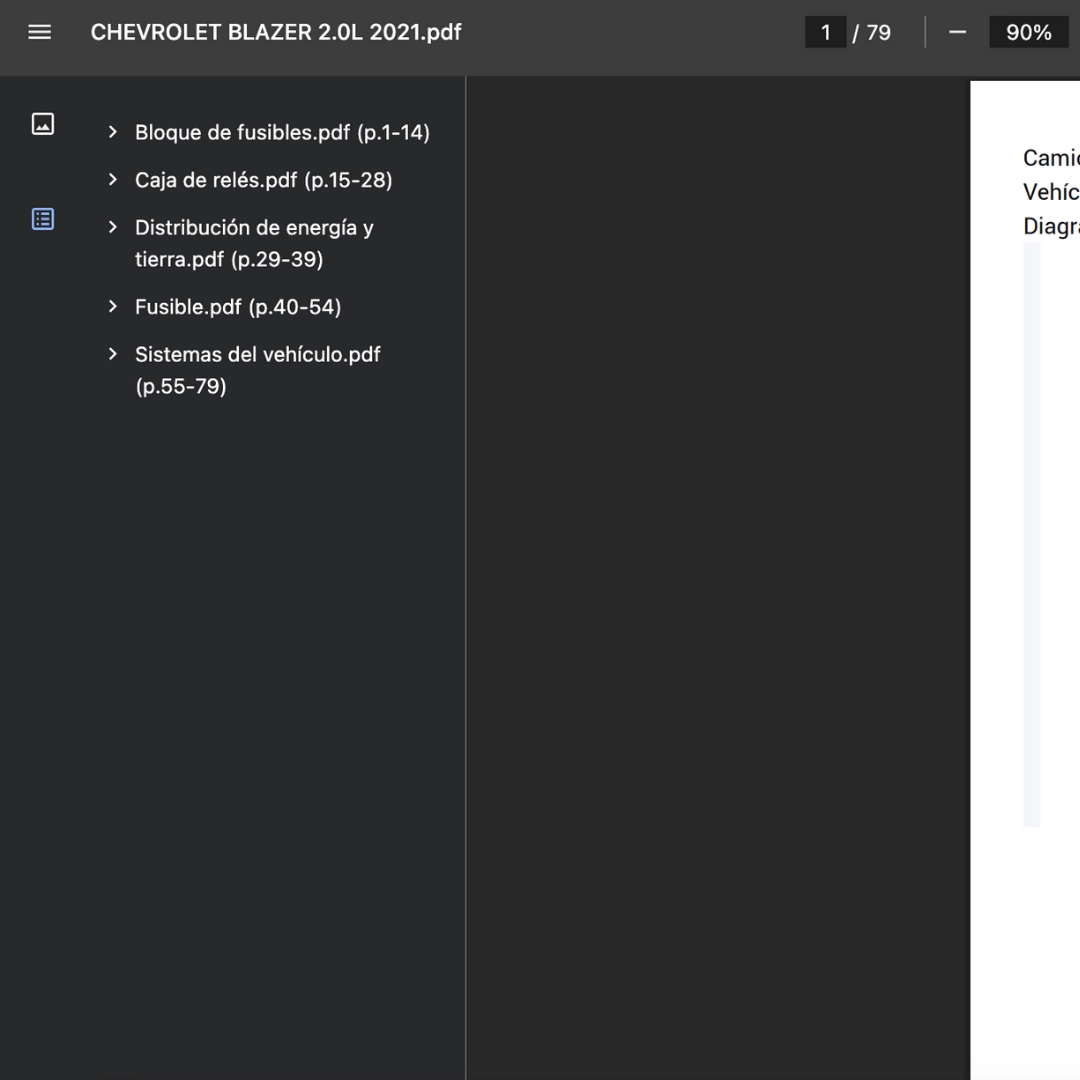Open Caja de relés.pdf (p.15-28) bookmark
The image size is (1080, 1080).
click(x=264, y=180)
